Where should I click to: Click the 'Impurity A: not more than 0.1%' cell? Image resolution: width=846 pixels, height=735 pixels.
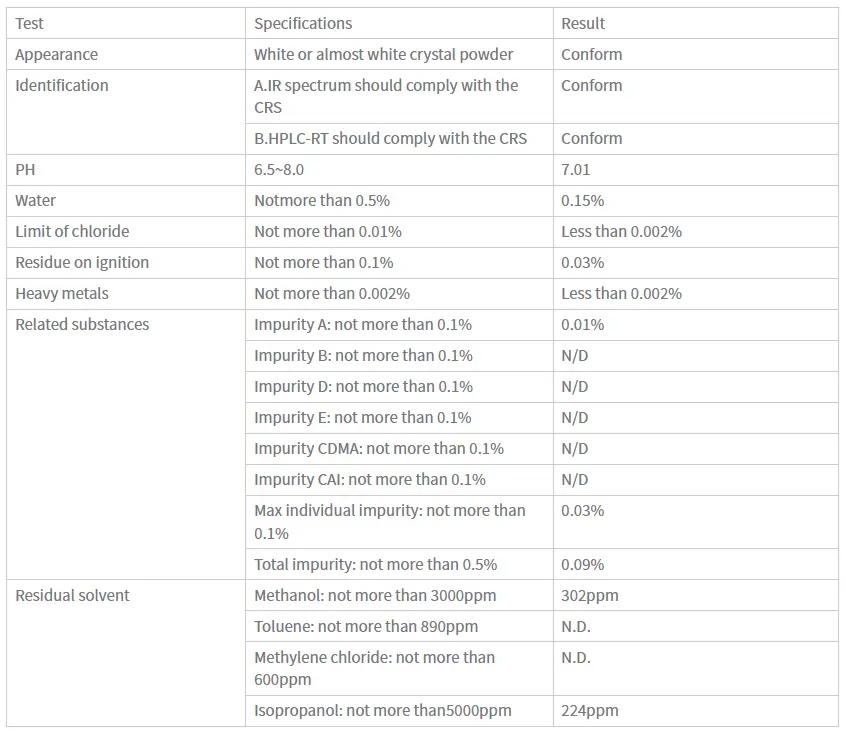[363, 324]
